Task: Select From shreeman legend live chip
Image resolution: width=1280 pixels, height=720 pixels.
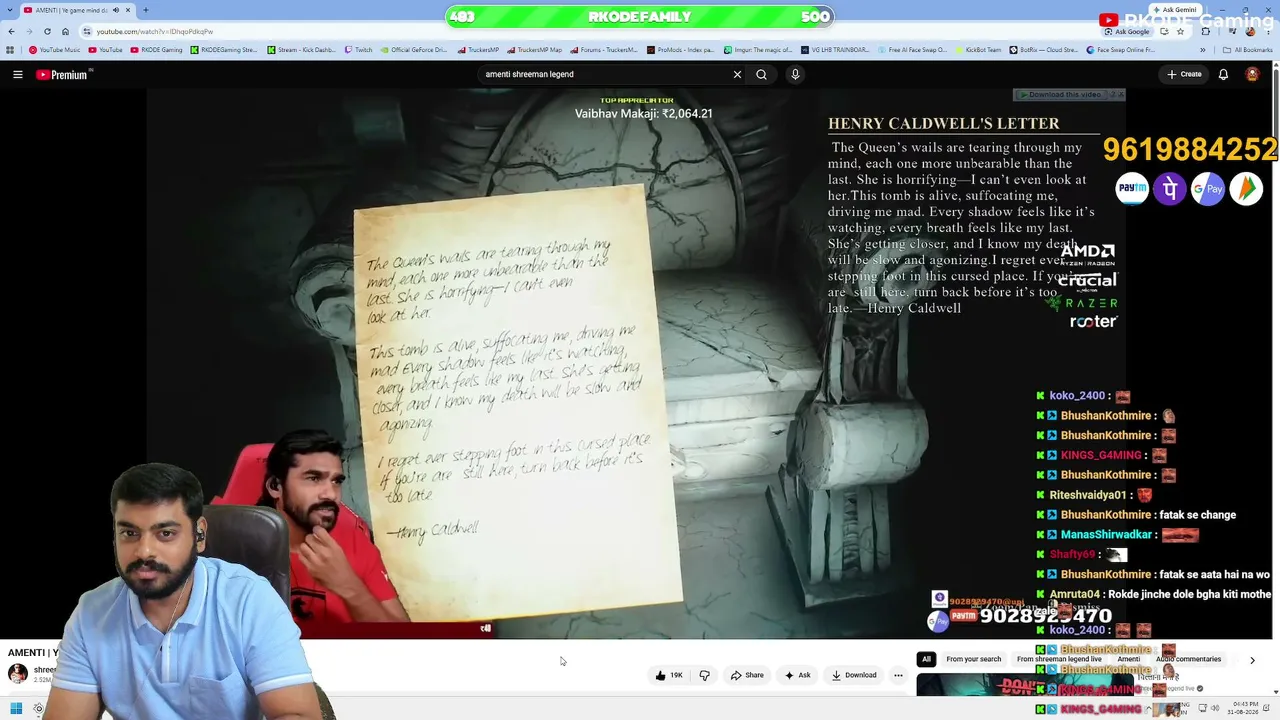Action: [1059, 659]
